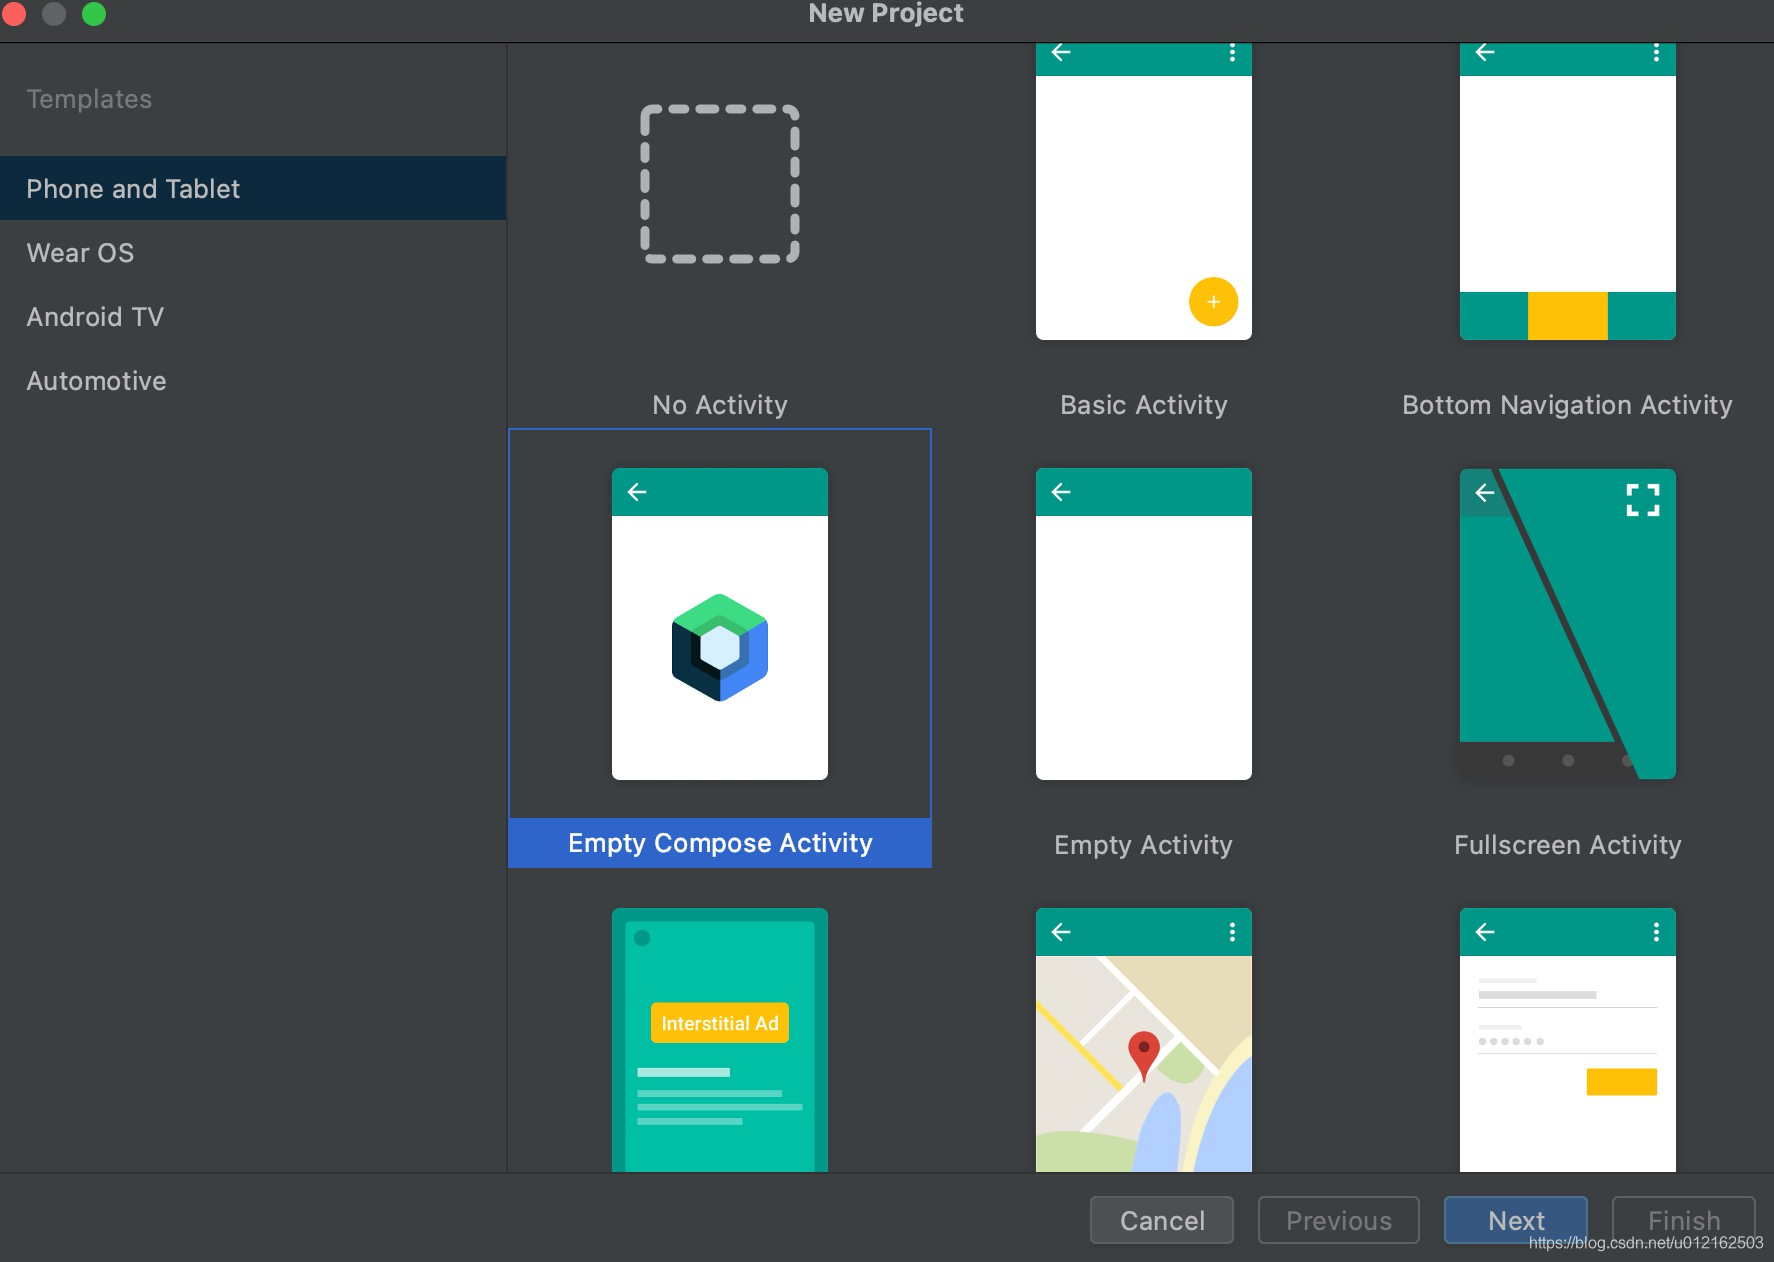Open the Android TV template category
The width and height of the screenshot is (1774, 1262).
click(252, 316)
